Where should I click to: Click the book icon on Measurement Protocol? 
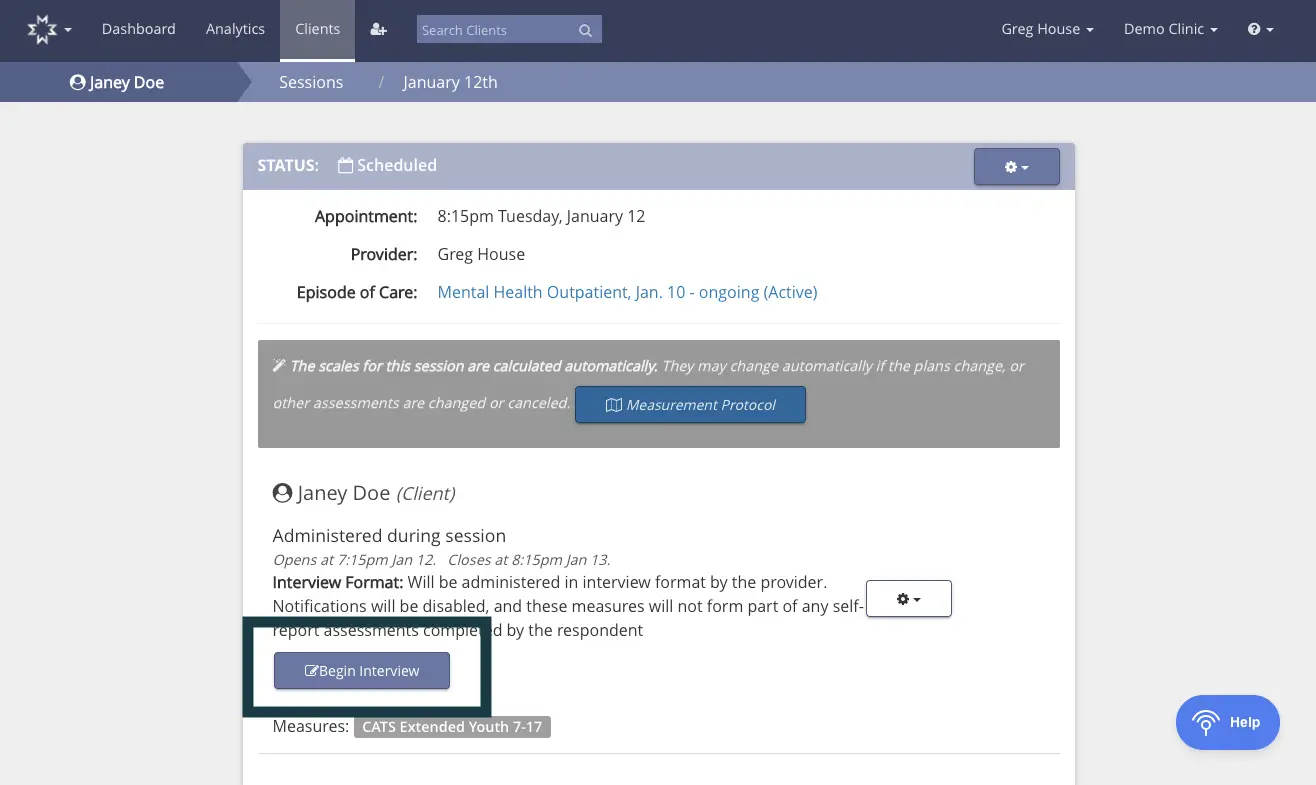pyautogui.click(x=614, y=404)
